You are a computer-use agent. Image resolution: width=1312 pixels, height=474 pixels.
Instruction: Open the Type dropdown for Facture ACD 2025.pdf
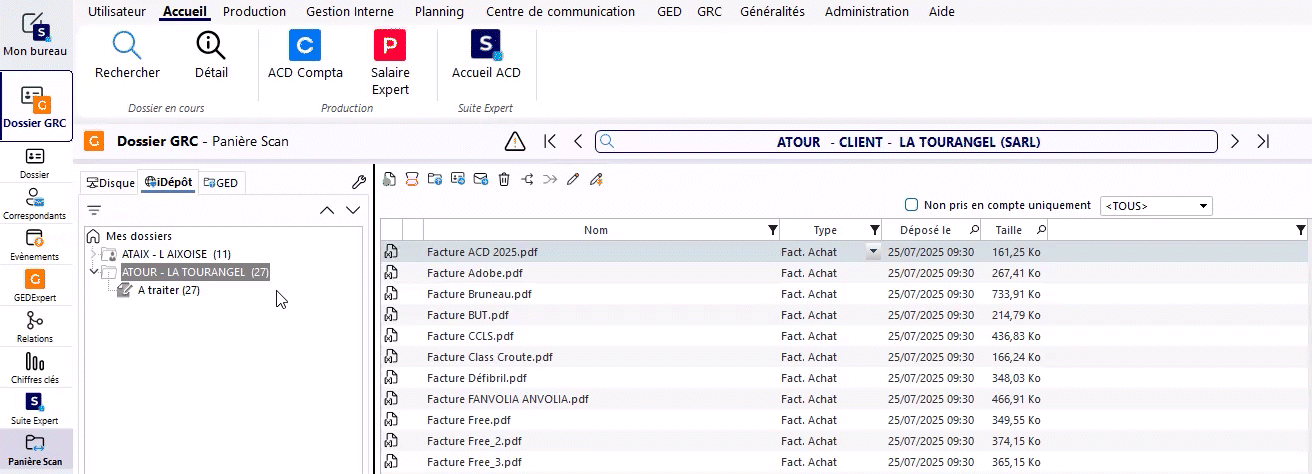point(875,252)
